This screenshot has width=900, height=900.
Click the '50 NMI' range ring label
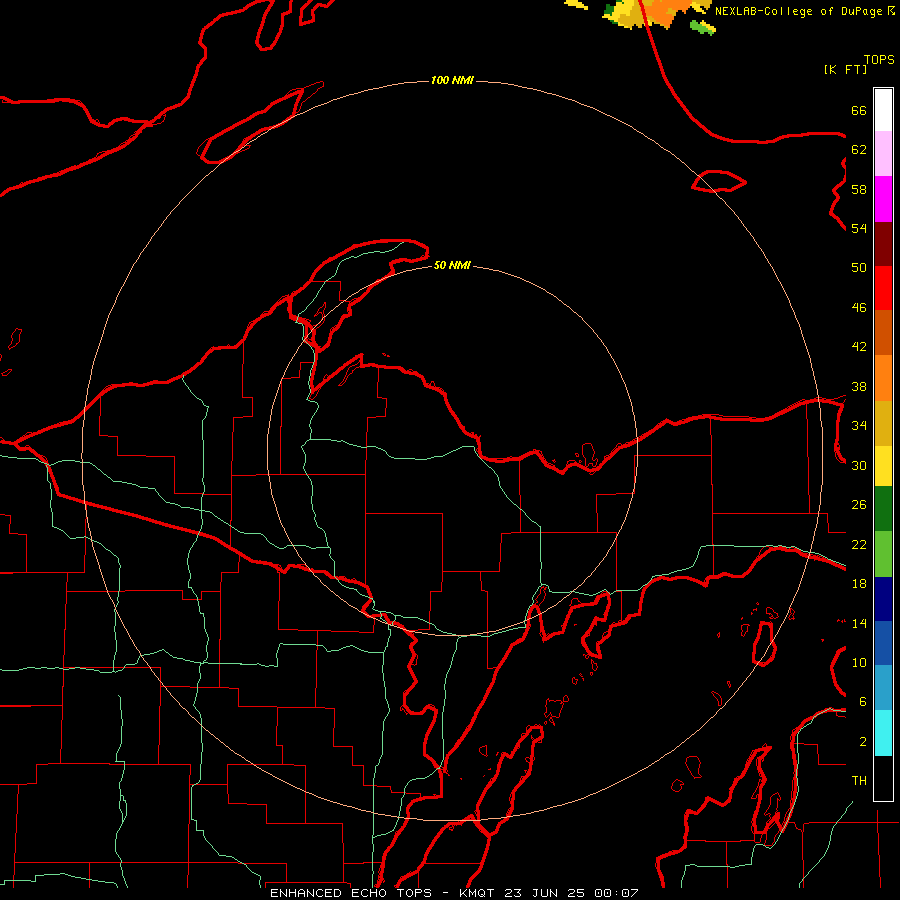click(452, 265)
